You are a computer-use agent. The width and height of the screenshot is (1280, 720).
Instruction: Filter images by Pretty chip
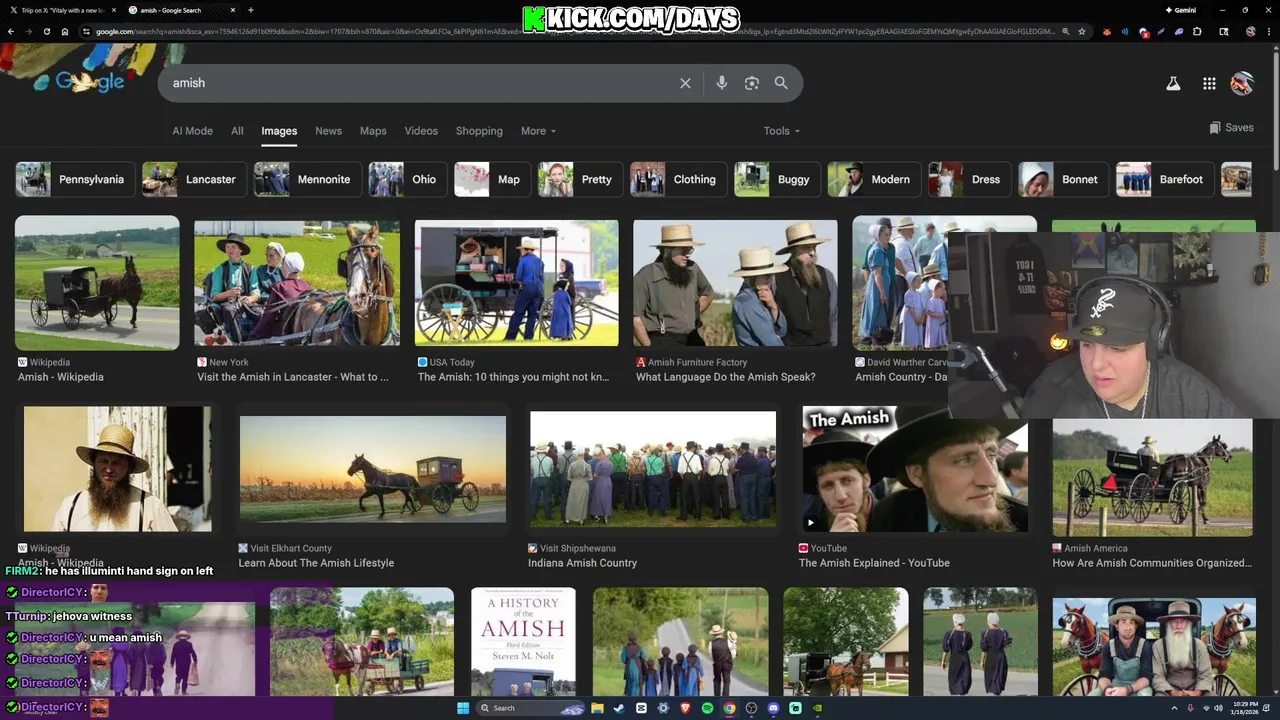pyautogui.click(x=581, y=180)
